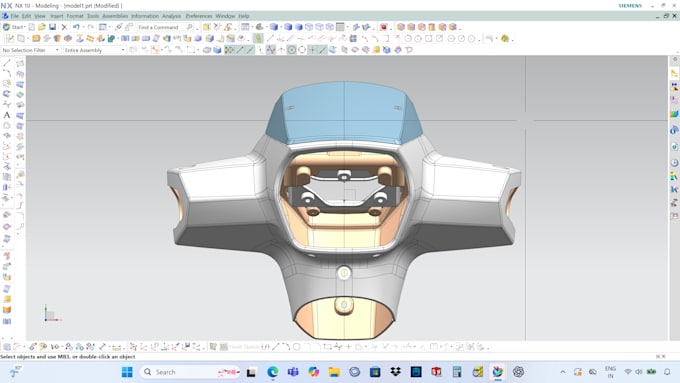This screenshot has width=680, height=383.
Task: Open notifications bell in system tray
Action: (x=667, y=372)
